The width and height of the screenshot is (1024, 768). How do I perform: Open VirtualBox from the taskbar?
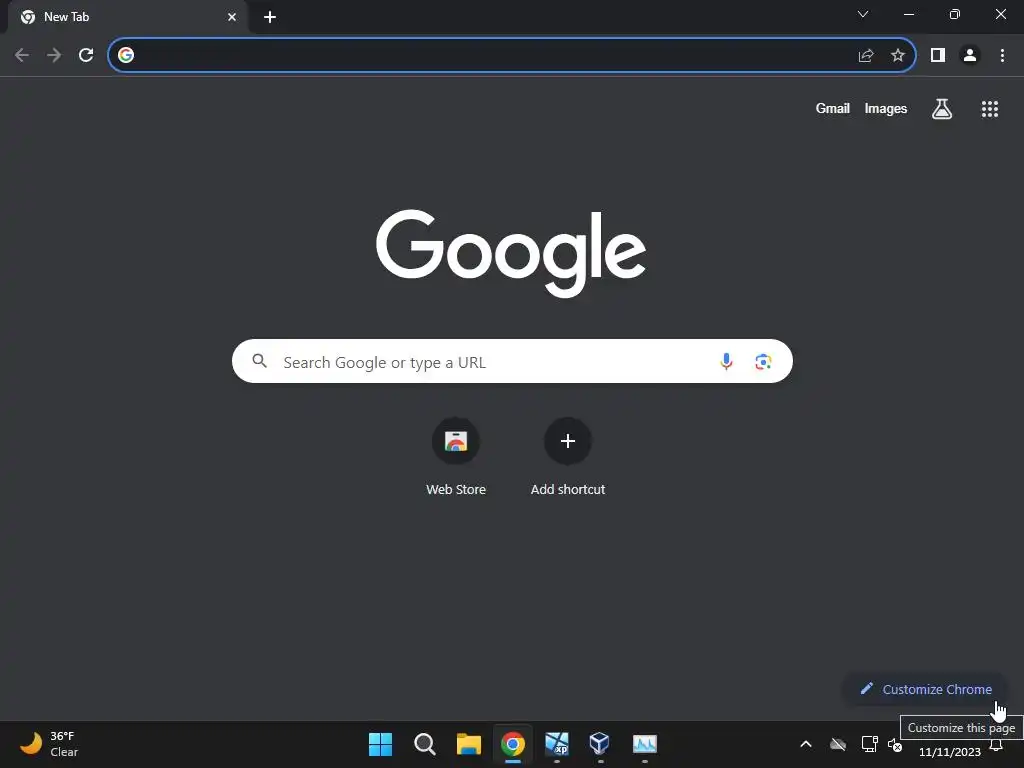pos(600,744)
